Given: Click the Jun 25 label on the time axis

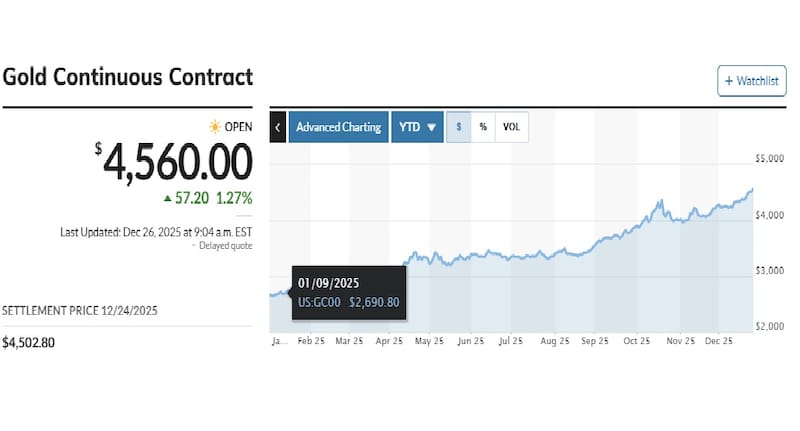Looking at the screenshot, I should (x=470, y=341).
